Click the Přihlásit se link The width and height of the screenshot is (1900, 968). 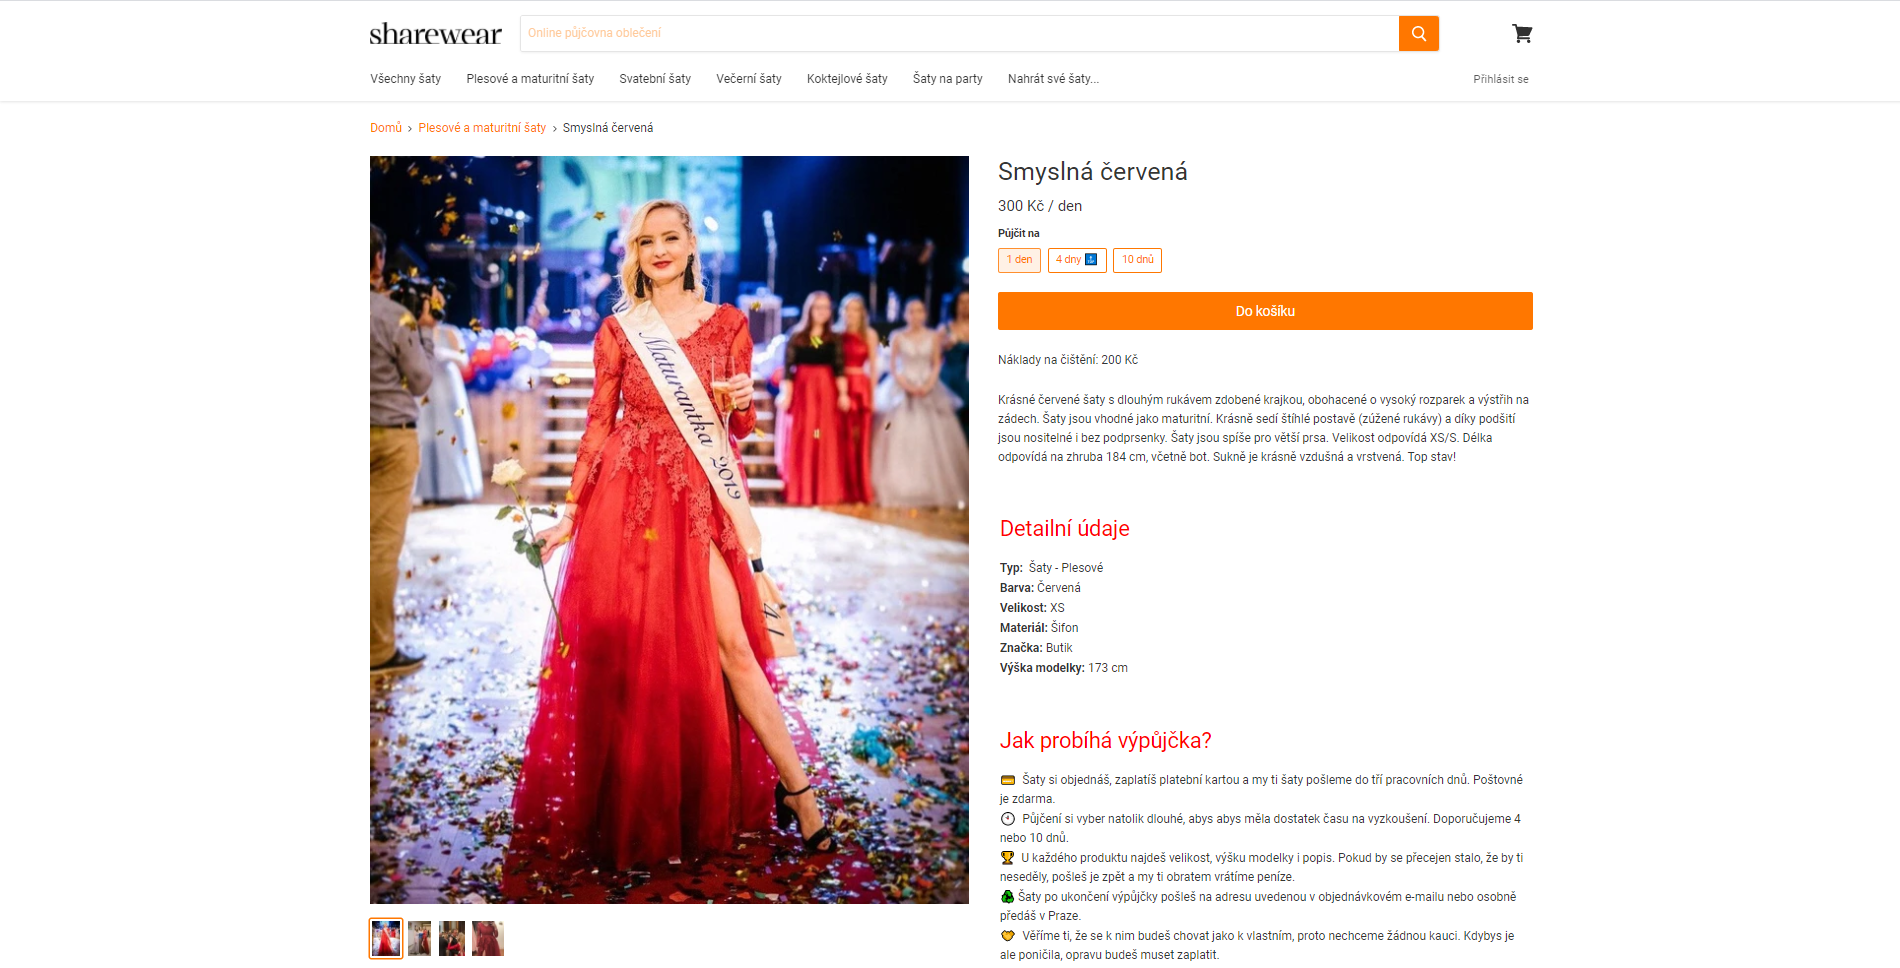[x=1500, y=79]
